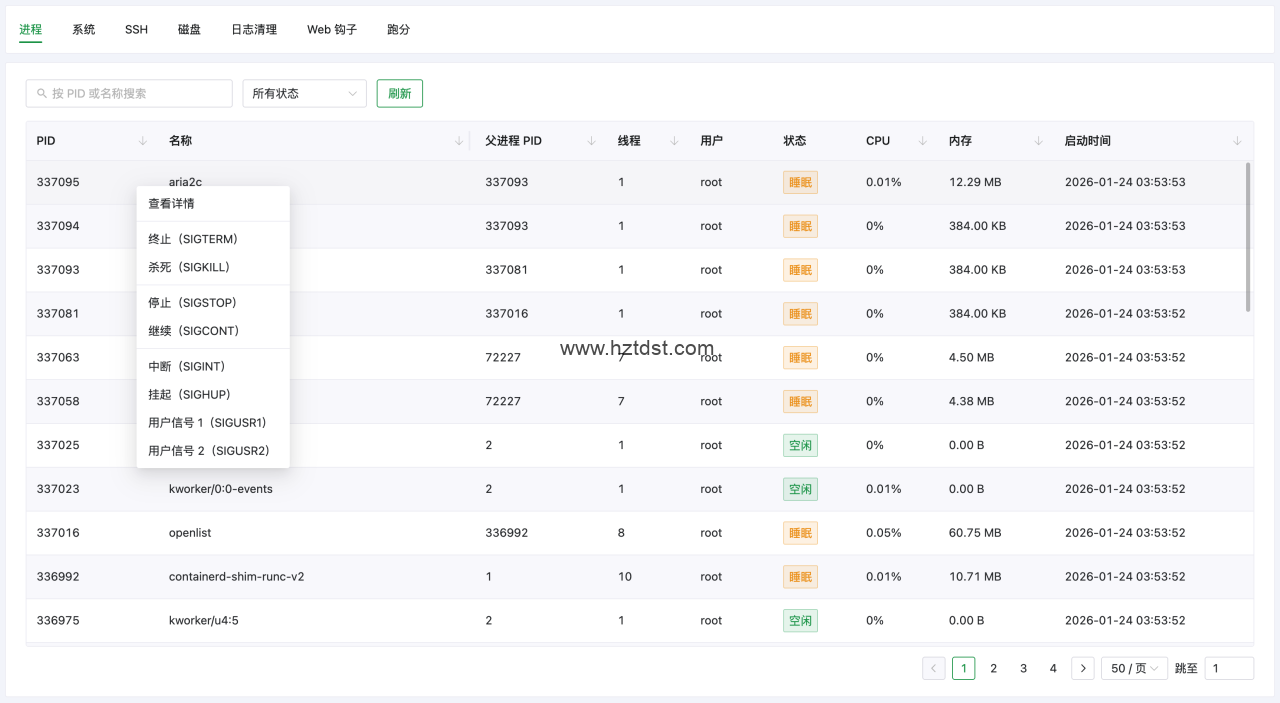Click the 刷新 refresh button
The height and width of the screenshot is (703, 1280).
click(x=399, y=92)
